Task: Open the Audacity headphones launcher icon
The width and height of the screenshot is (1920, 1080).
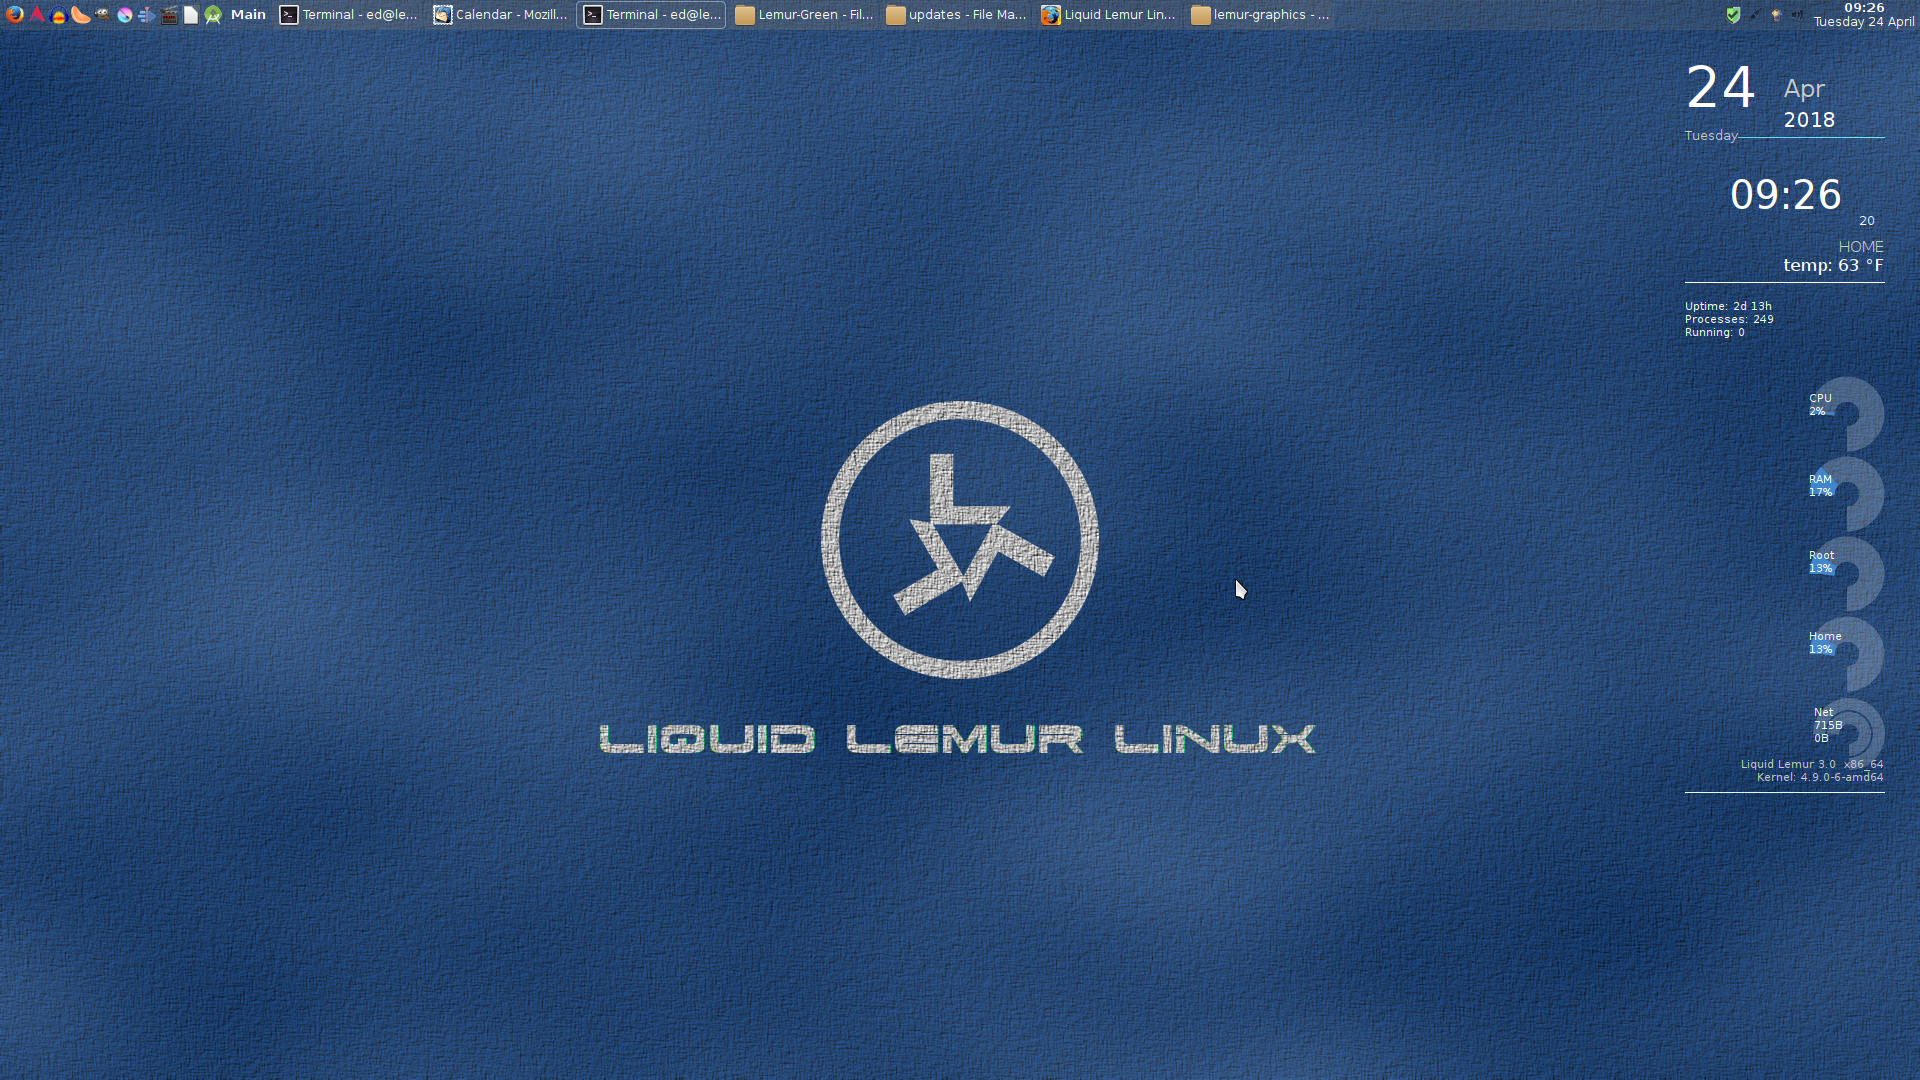Action: tap(59, 15)
